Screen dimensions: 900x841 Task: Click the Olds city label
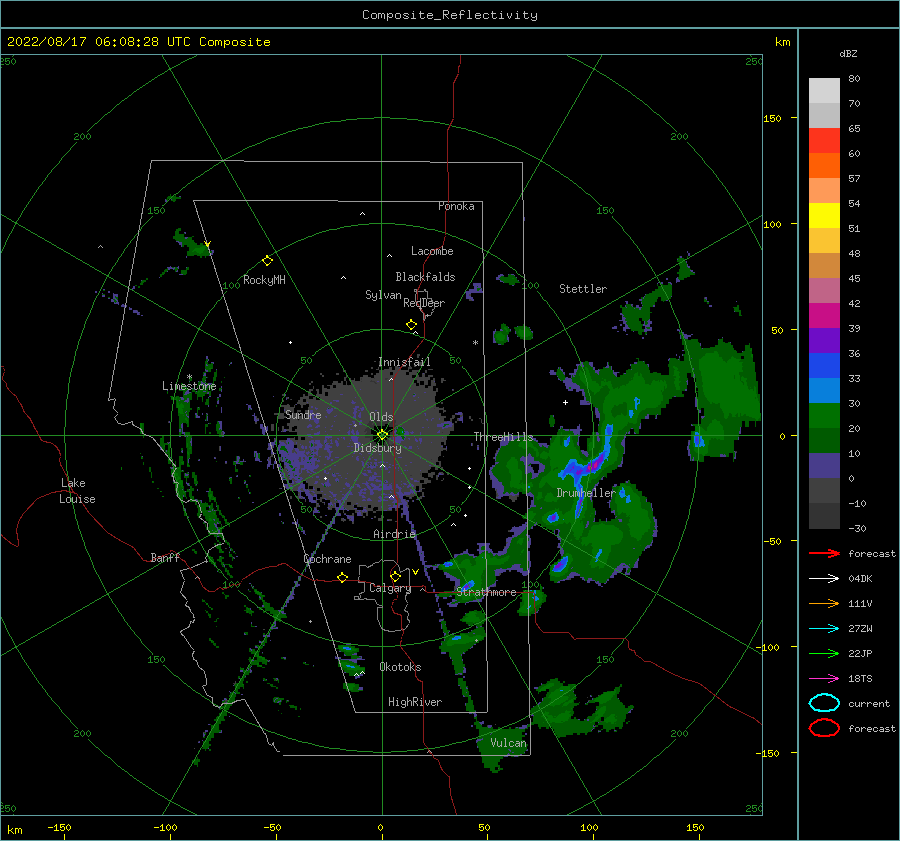tap(381, 417)
